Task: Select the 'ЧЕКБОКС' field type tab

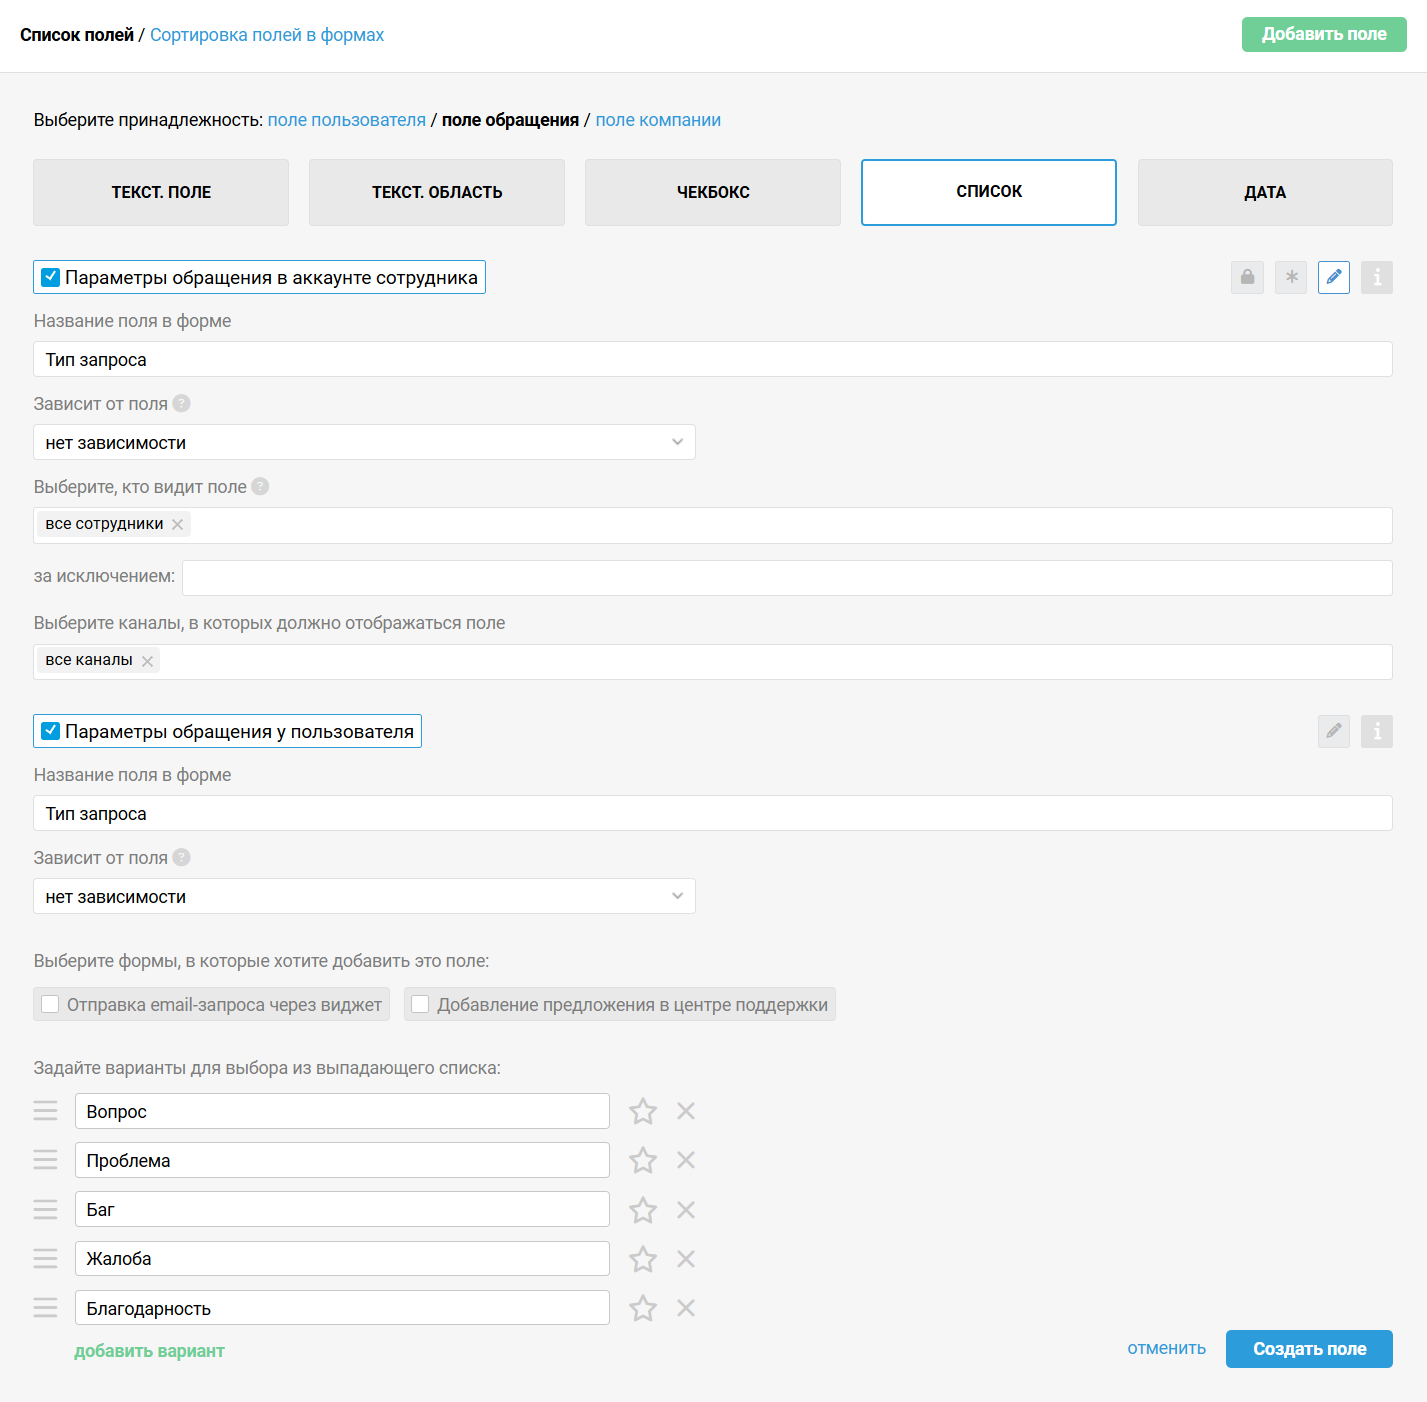Action: click(x=713, y=192)
